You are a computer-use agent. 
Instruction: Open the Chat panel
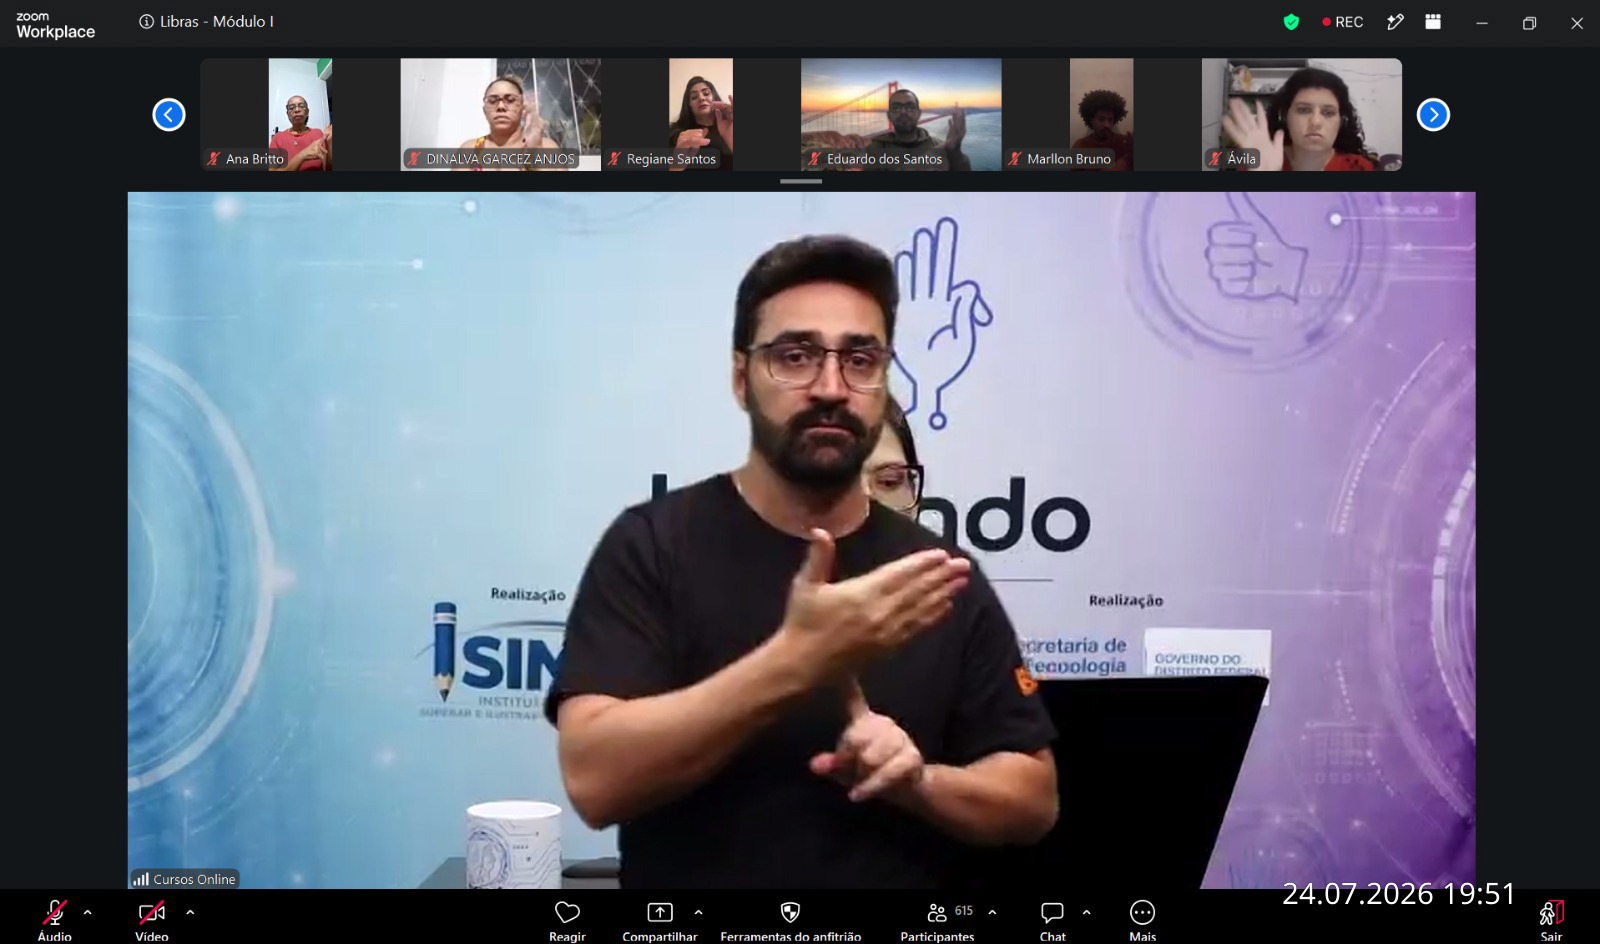pyautogui.click(x=1052, y=919)
